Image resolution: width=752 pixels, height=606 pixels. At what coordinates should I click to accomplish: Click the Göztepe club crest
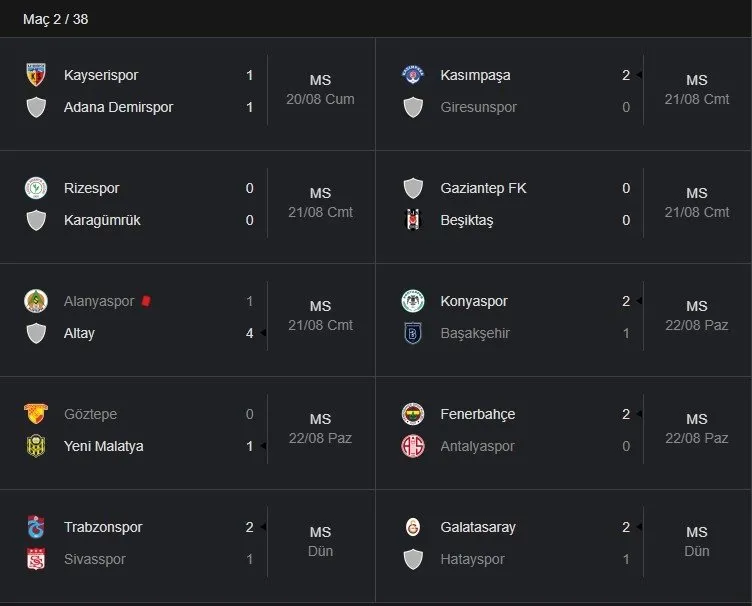pos(36,414)
